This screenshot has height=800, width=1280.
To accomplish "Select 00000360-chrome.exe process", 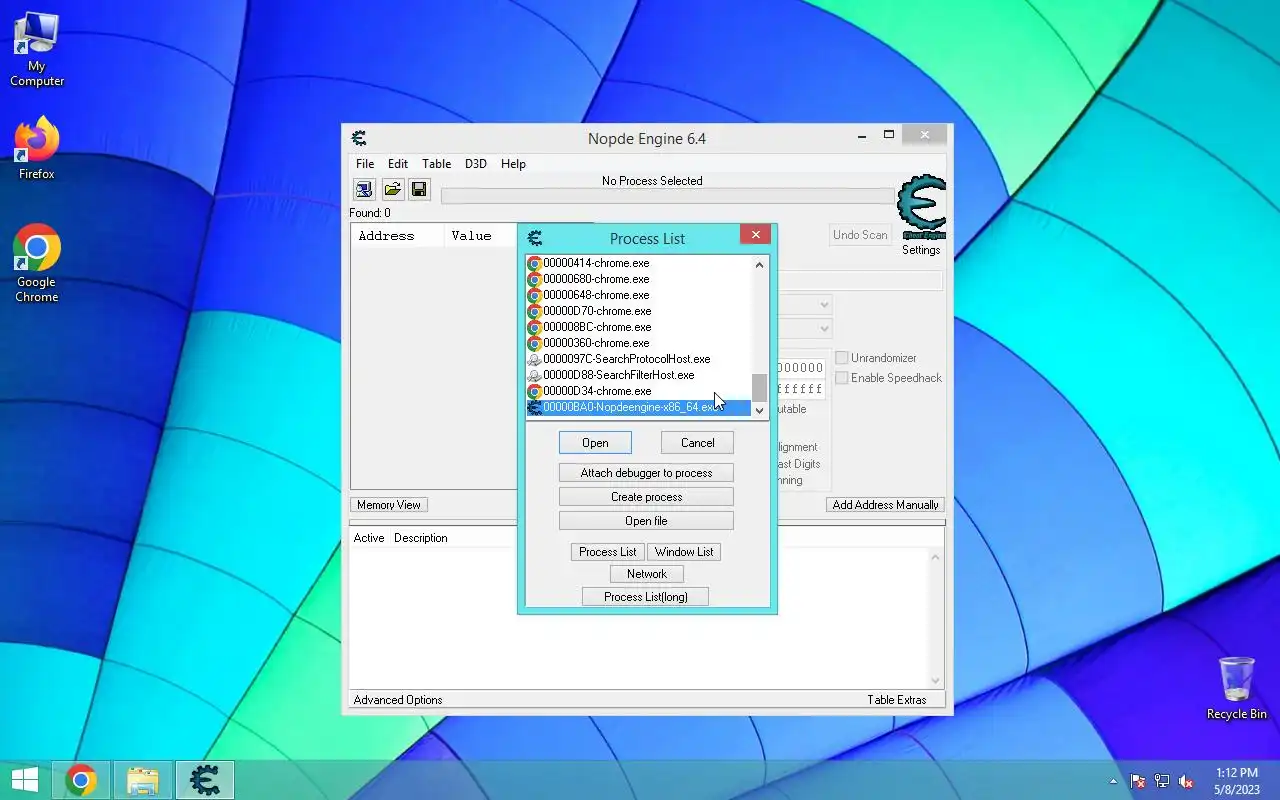I will tap(638, 343).
